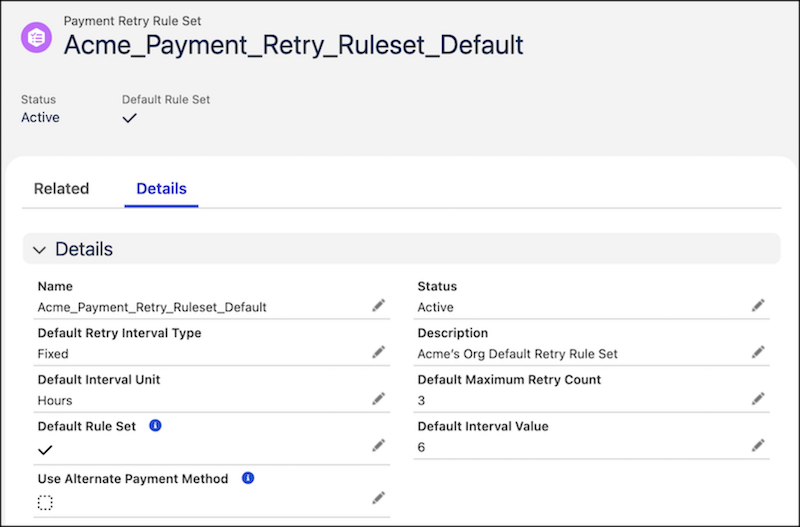Edit Description field pencil icon

coord(758,352)
